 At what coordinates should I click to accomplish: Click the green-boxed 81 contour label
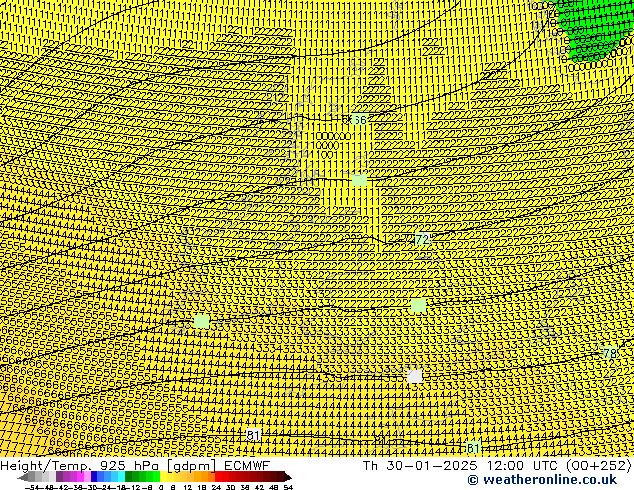pos(473,448)
